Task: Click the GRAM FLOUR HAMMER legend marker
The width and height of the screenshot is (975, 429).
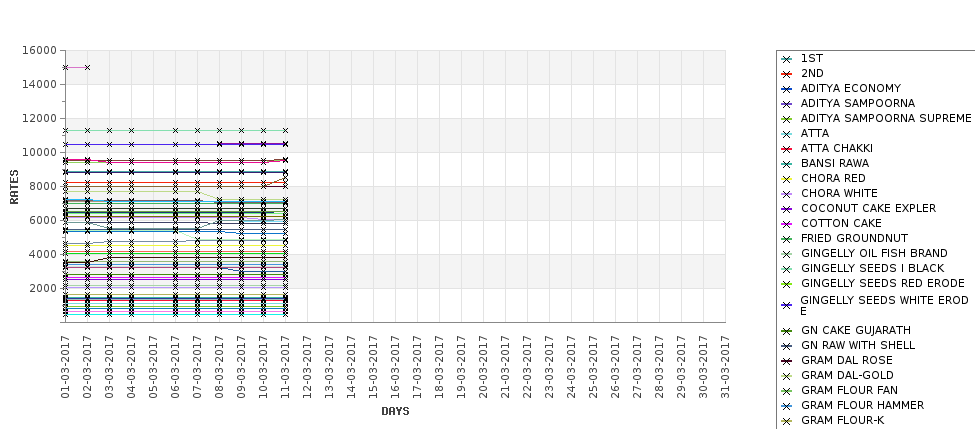Action: [x=787, y=406]
